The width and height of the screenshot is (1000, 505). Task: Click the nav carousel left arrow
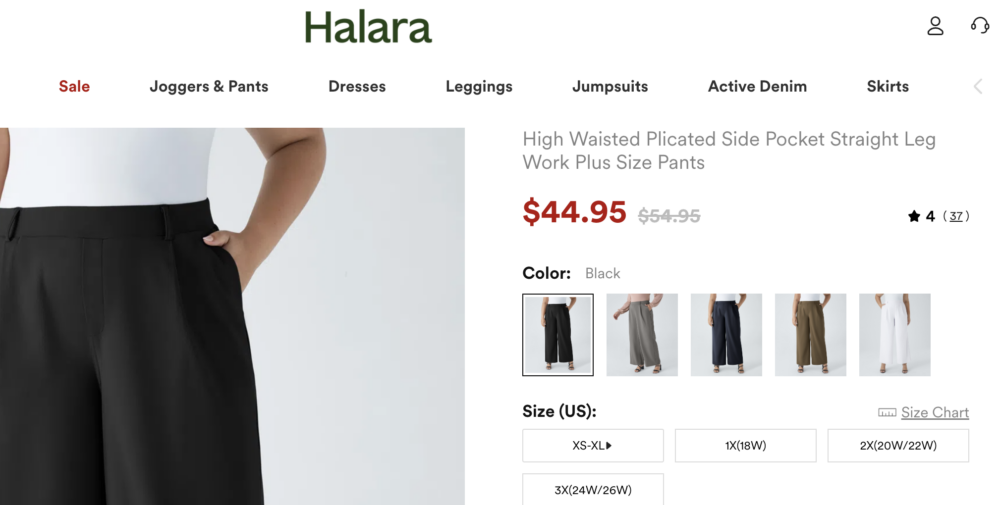(x=978, y=87)
